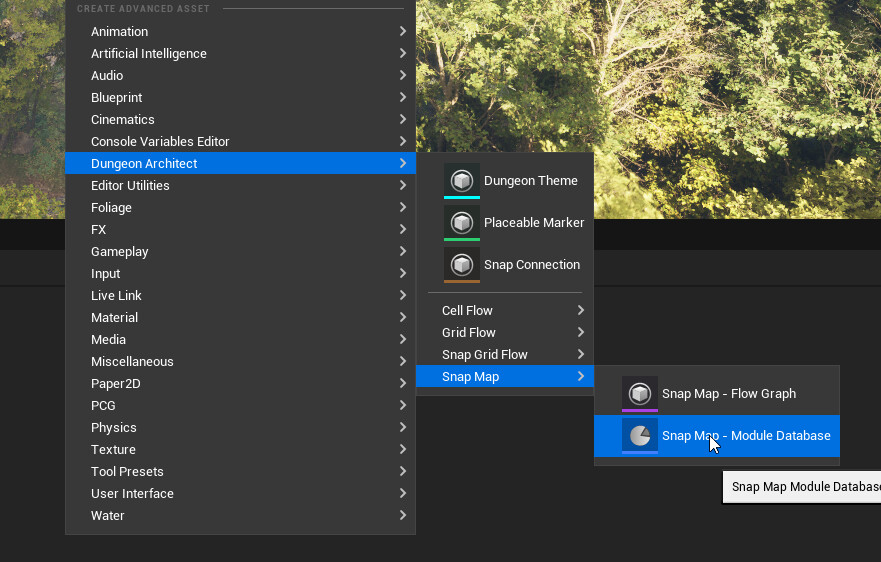Viewport: 881px width, 562px height.
Task: Choose Snap Connection asset type
Action: (505, 265)
